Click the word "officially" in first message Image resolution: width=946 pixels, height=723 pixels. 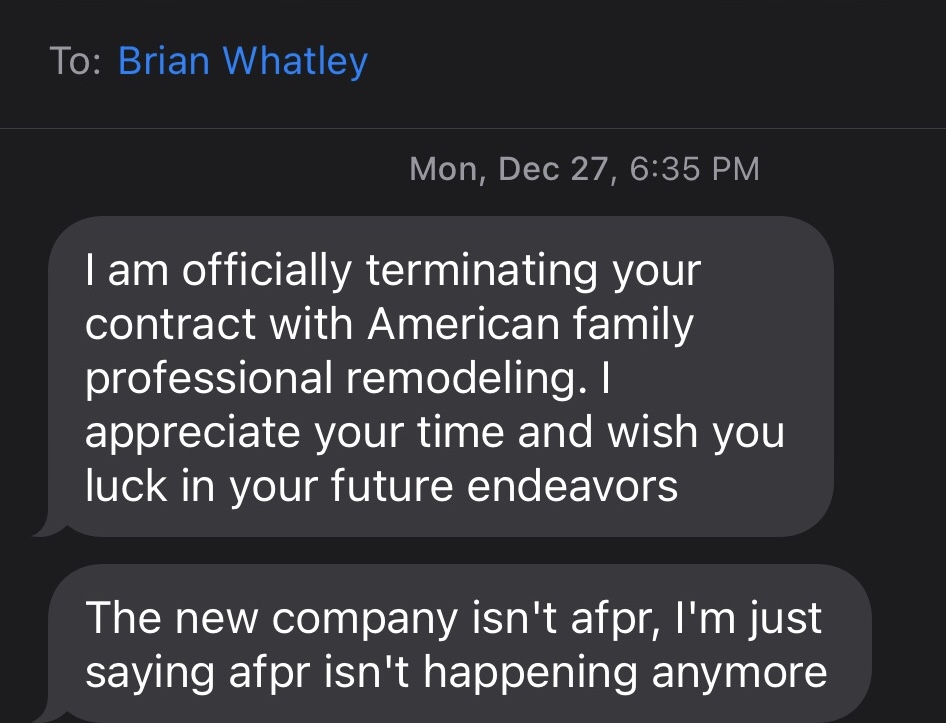pos(267,270)
